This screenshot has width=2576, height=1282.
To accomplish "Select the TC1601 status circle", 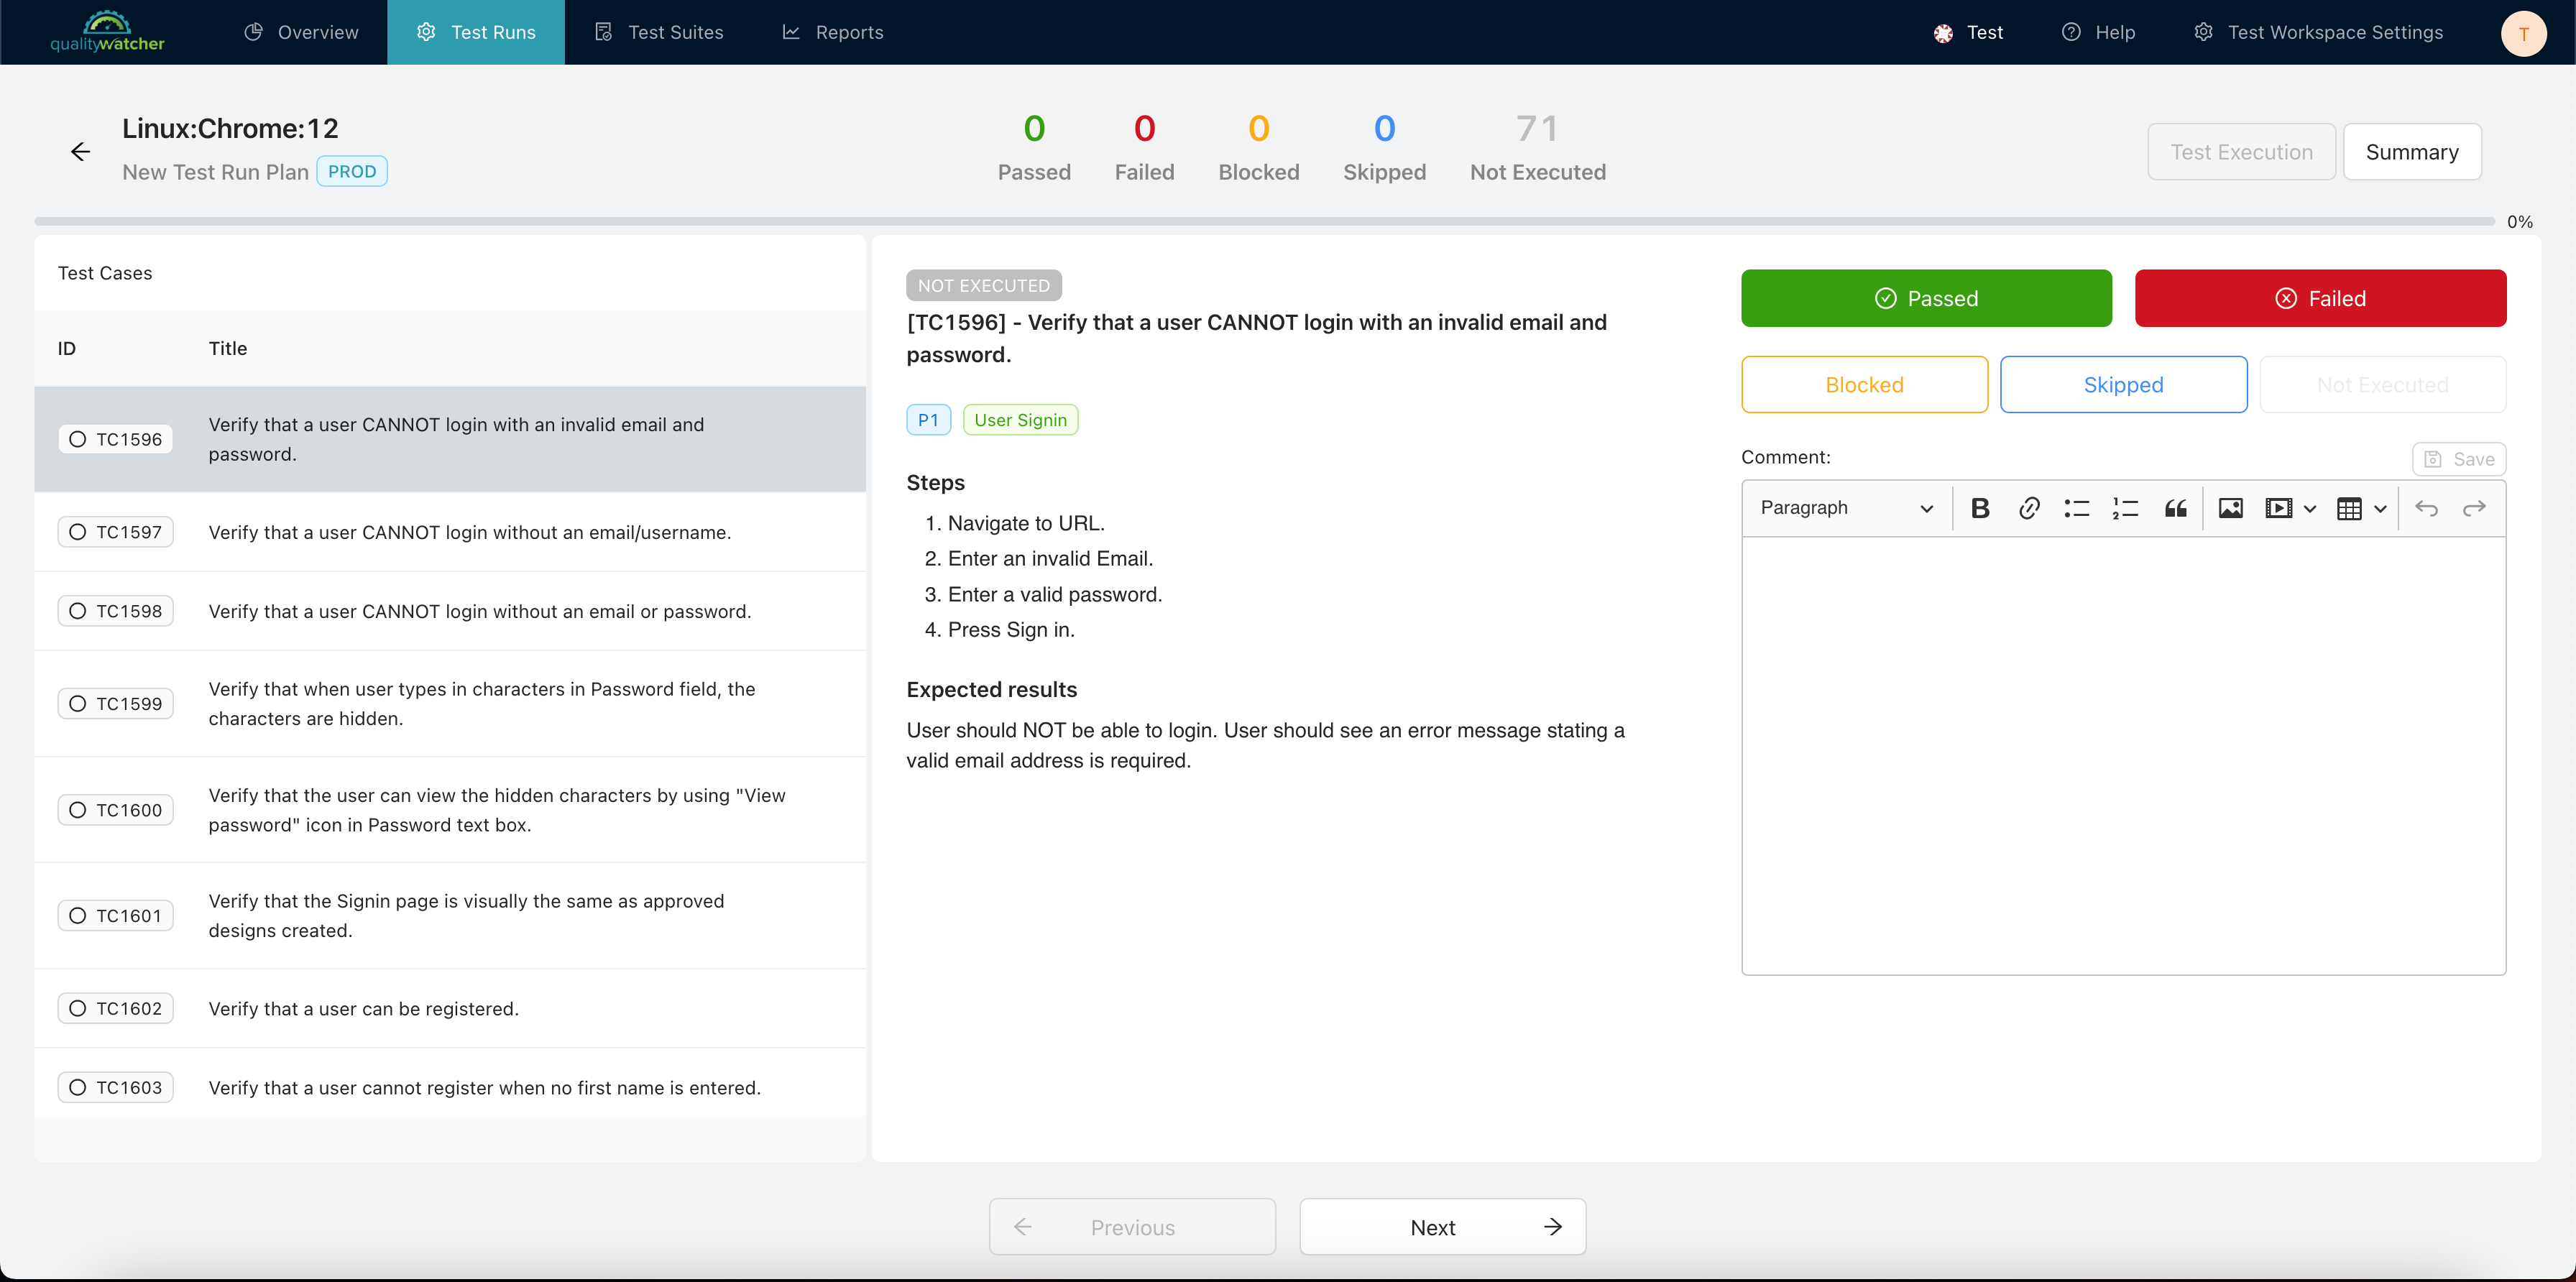I will [x=78, y=916].
